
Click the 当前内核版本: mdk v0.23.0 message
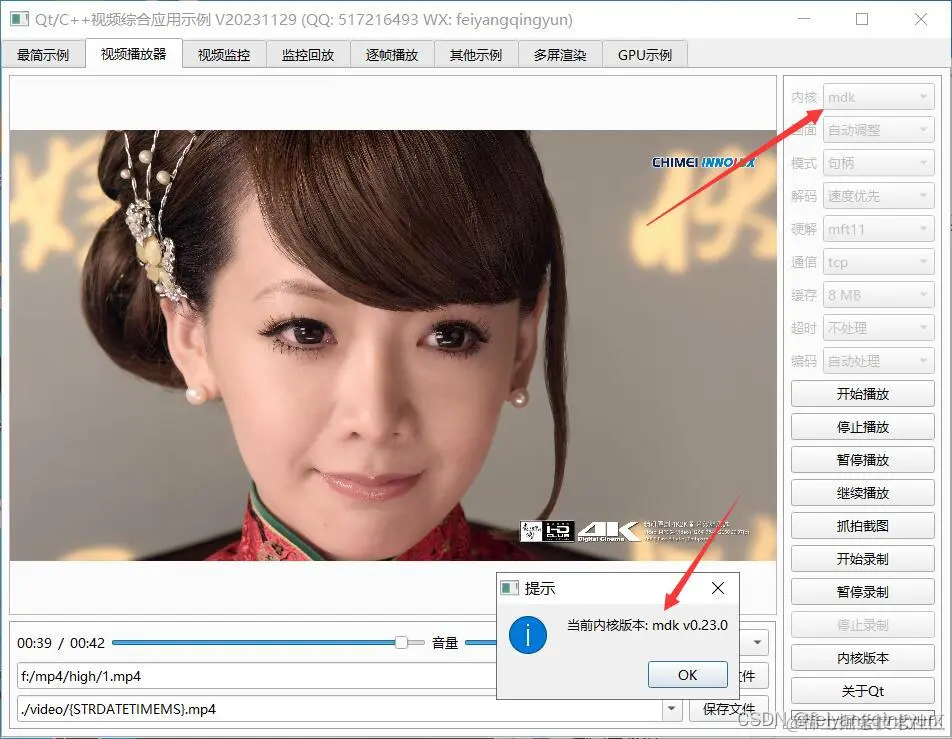tap(647, 625)
